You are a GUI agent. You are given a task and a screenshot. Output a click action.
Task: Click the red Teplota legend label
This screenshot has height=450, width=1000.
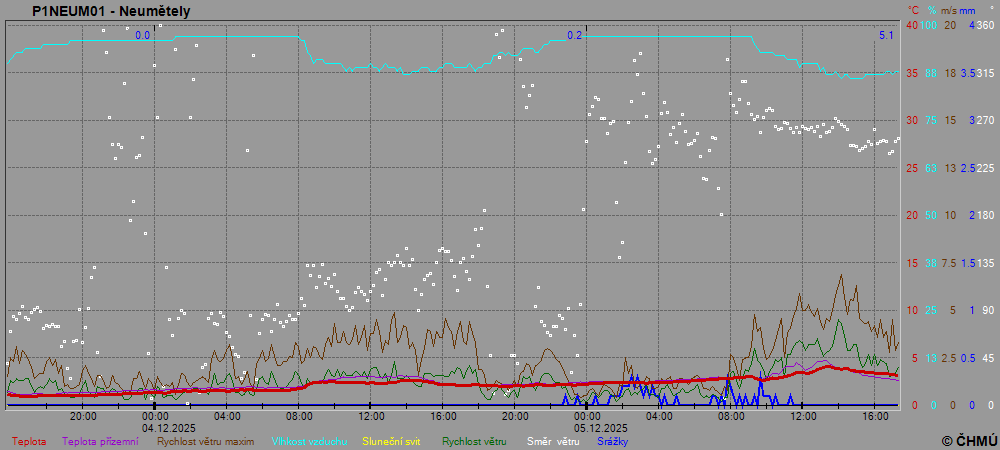click(x=28, y=441)
